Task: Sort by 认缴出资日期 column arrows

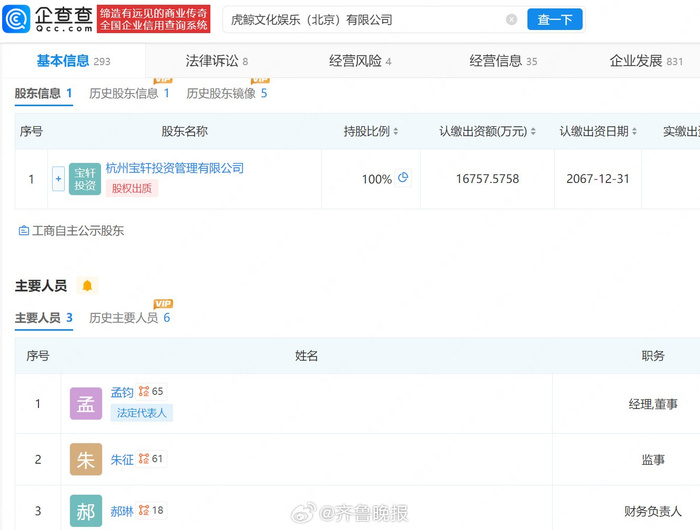Action: tap(634, 131)
